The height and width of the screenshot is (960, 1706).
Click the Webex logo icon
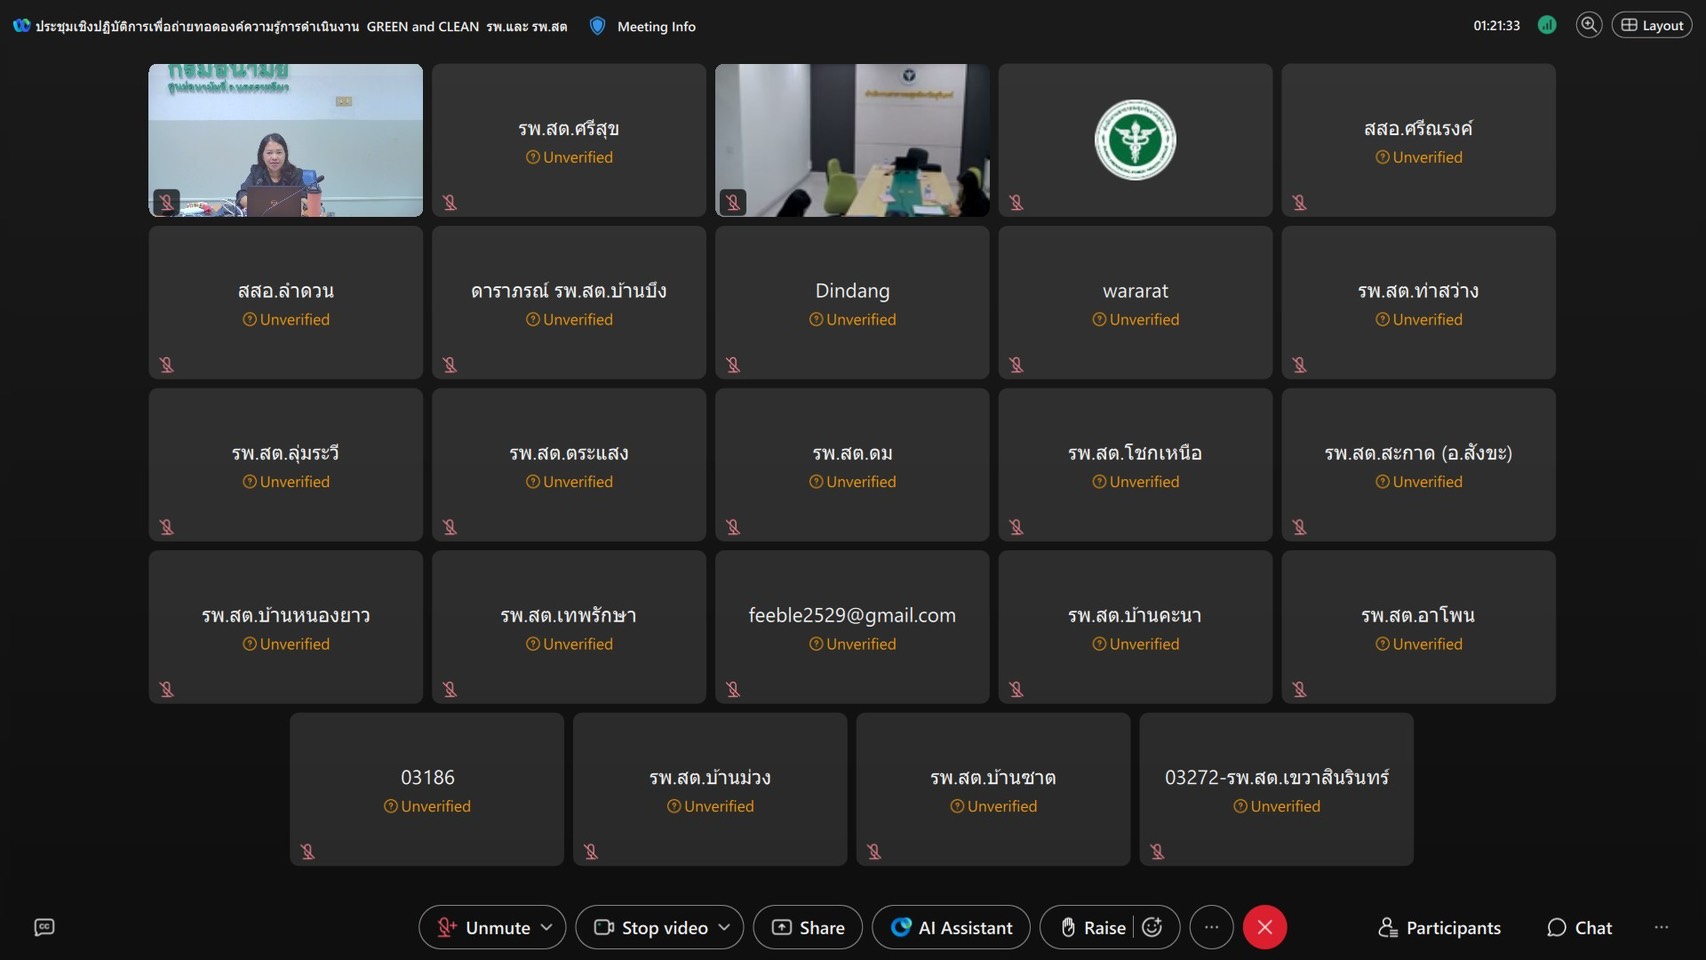tap(21, 26)
